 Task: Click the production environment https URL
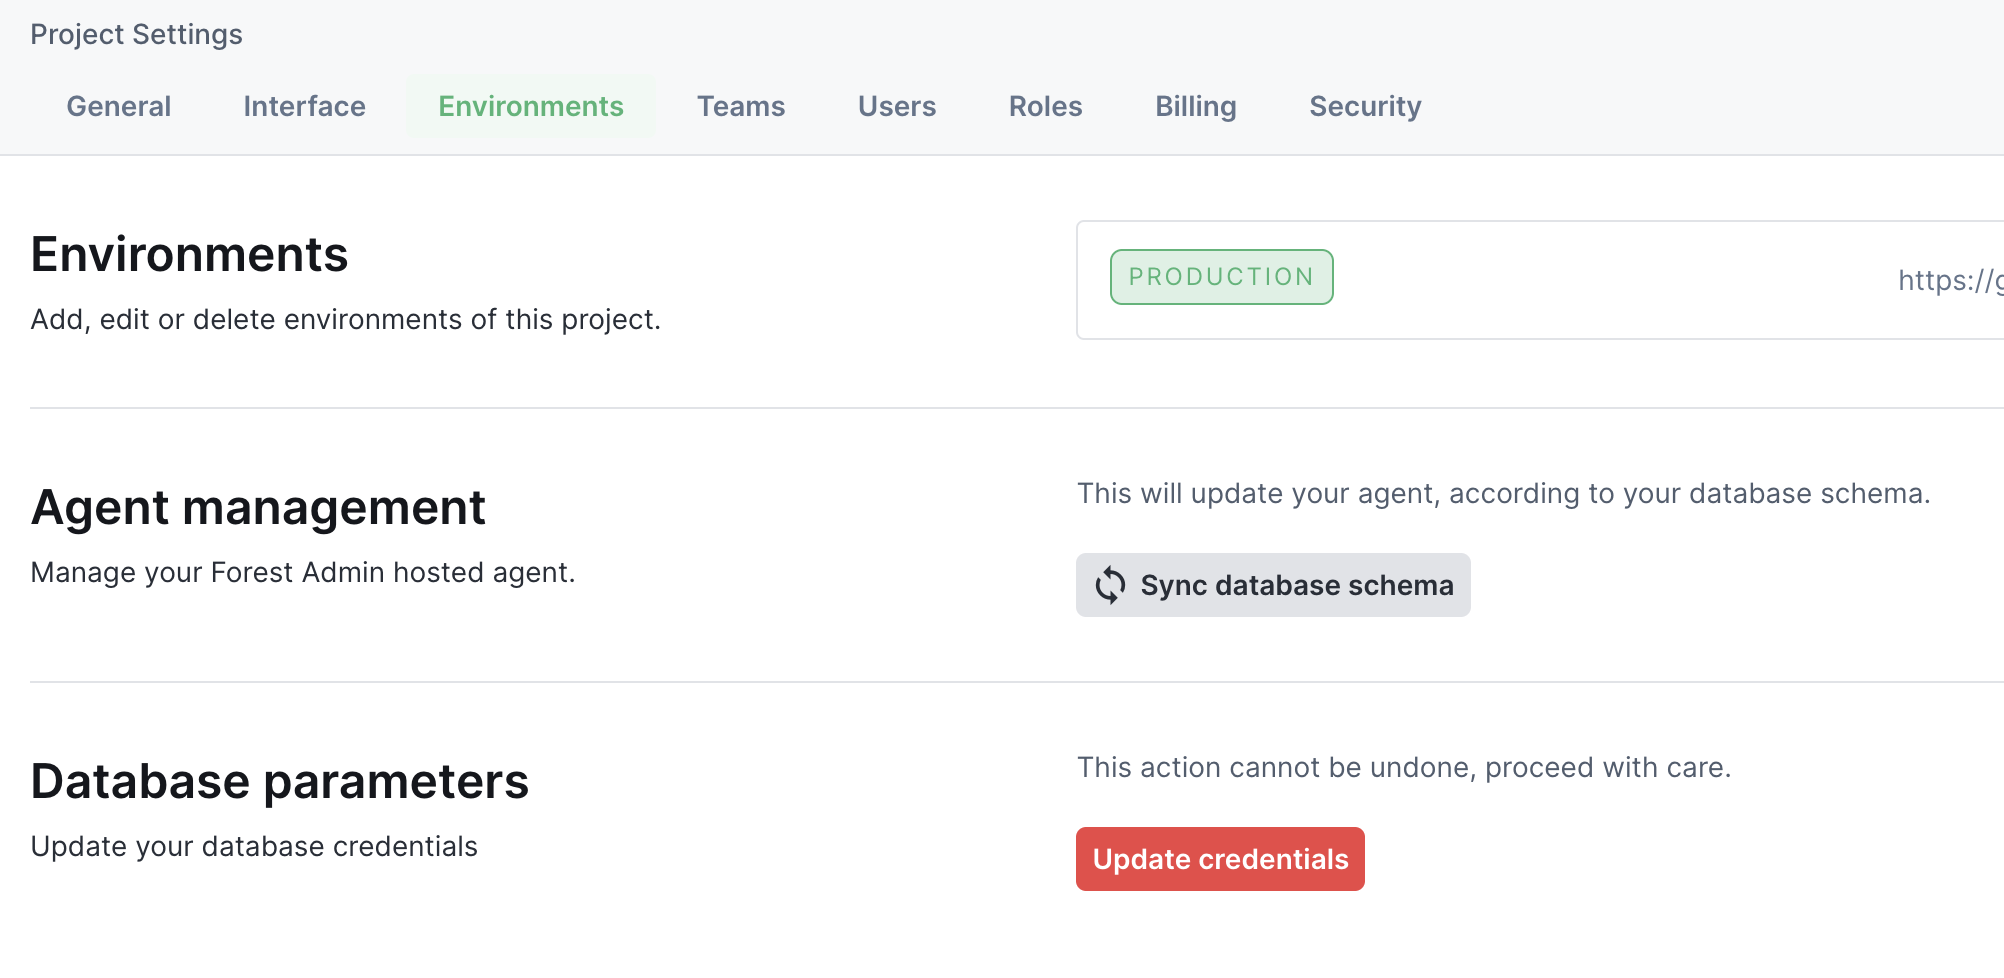tap(1950, 281)
